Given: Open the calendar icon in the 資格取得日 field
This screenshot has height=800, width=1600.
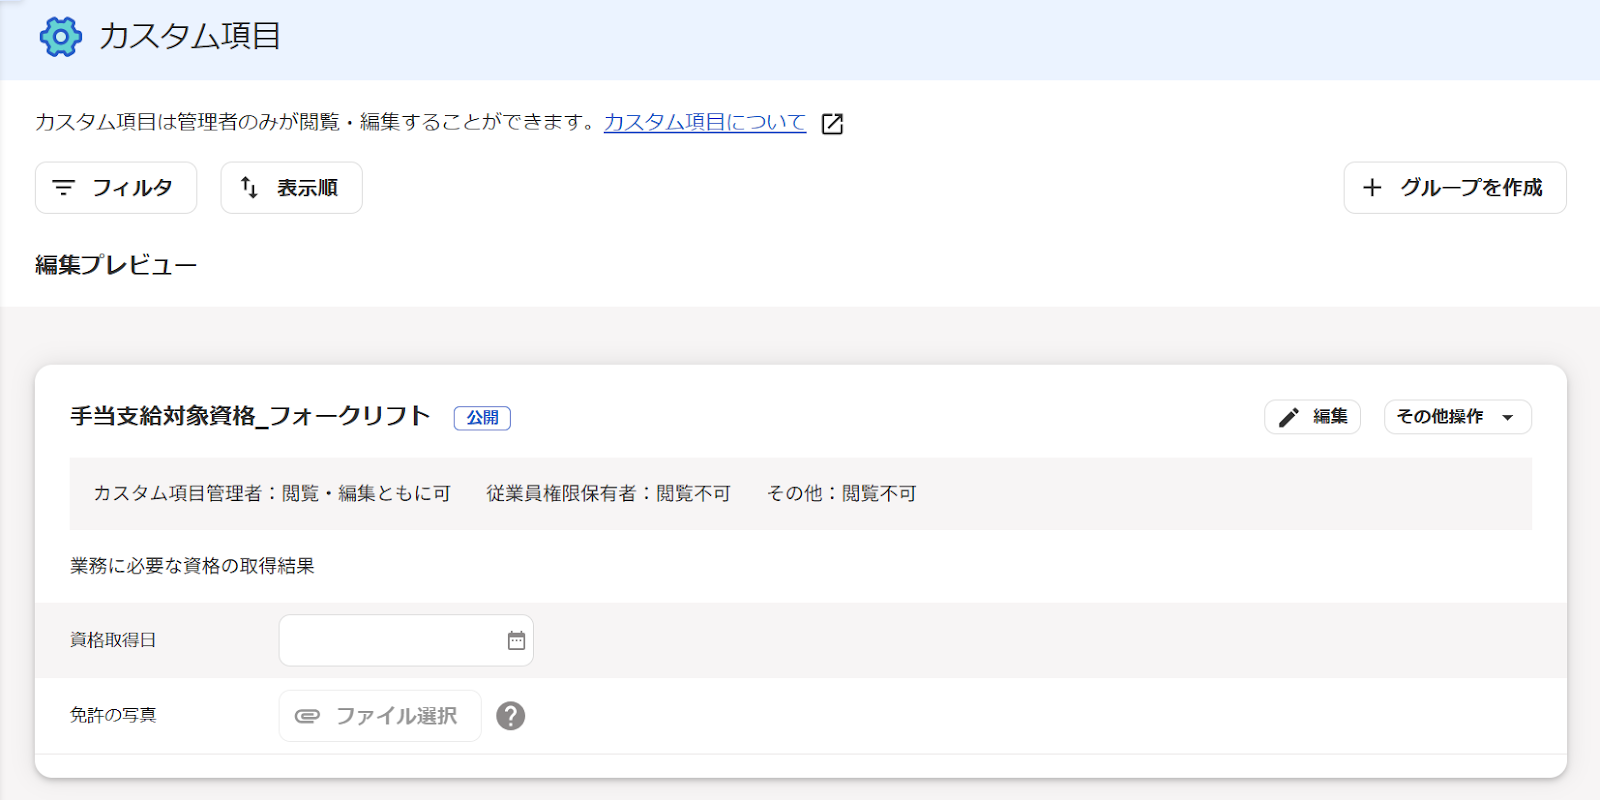Looking at the screenshot, I should pos(516,640).
